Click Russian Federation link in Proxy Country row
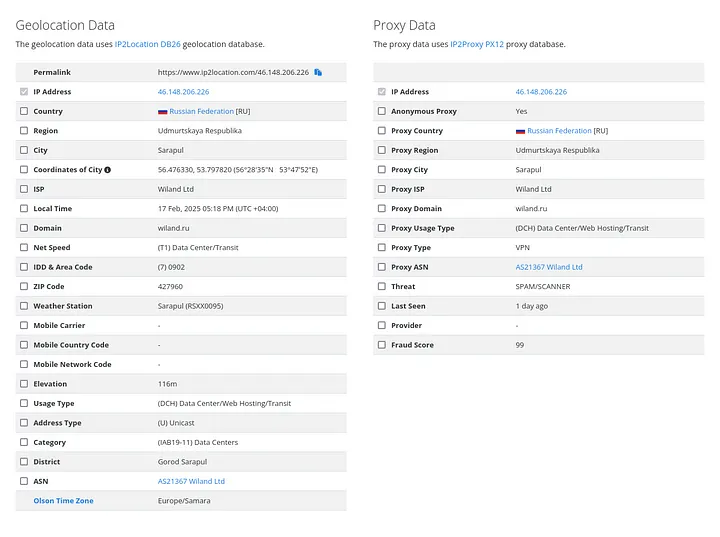The width and height of the screenshot is (720, 537). 559,131
